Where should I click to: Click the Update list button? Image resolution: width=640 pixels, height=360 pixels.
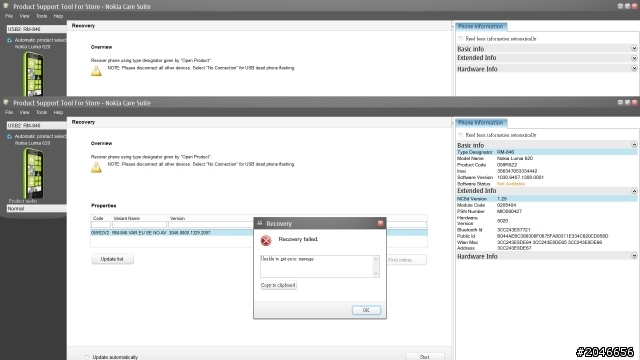click(112, 259)
